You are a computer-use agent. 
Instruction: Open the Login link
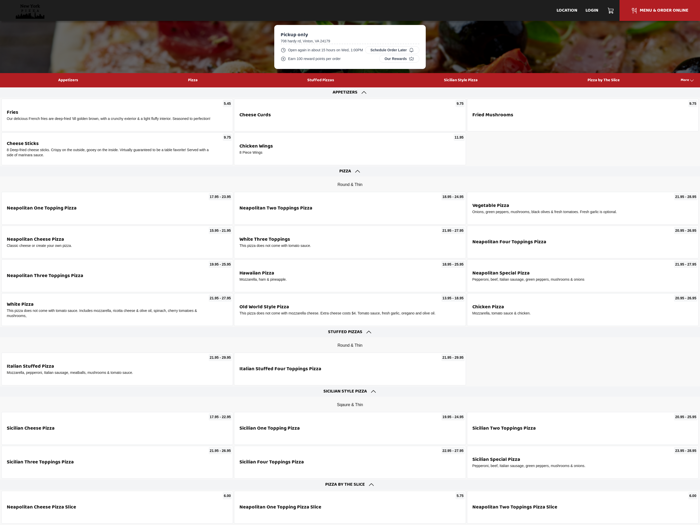coord(592,10)
